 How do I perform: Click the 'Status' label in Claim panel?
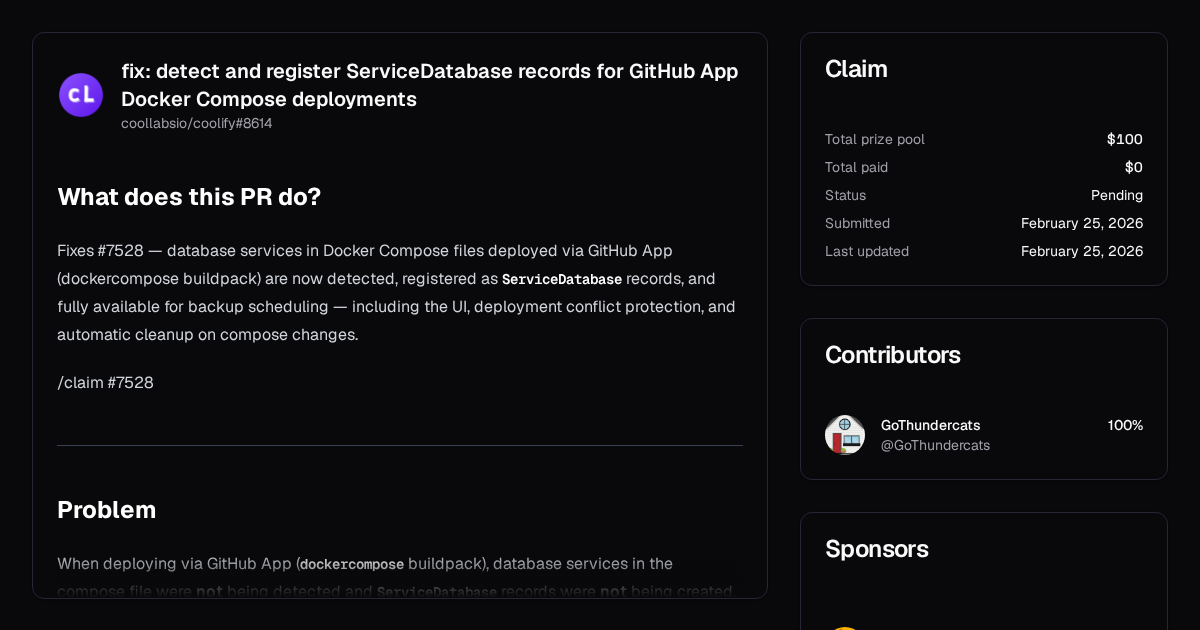click(846, 195)
